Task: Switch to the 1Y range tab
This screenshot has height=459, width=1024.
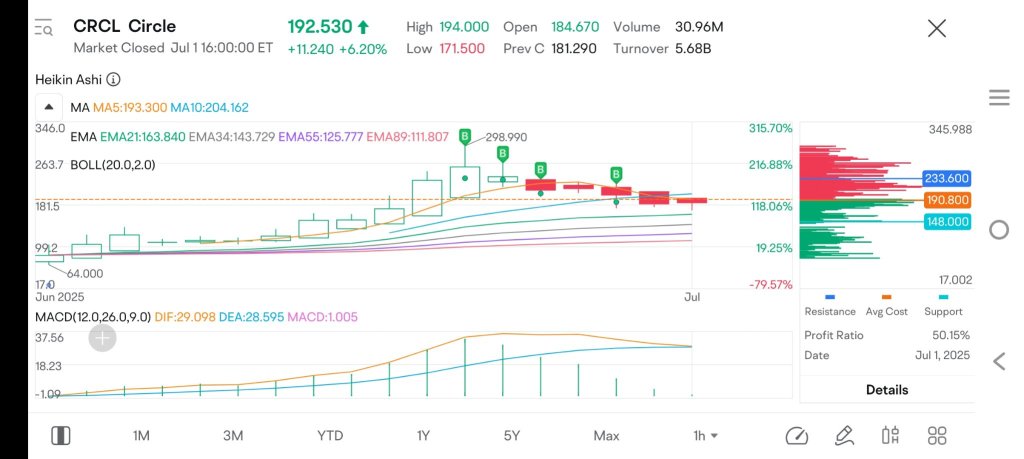Action: [x=423, y=435]
